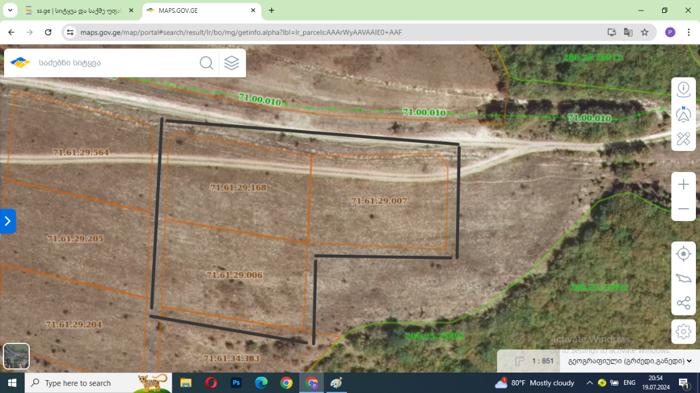The image size is (700, 393).
Task: Click parcel label 71.61.29.006
Action: pos(234,275)
